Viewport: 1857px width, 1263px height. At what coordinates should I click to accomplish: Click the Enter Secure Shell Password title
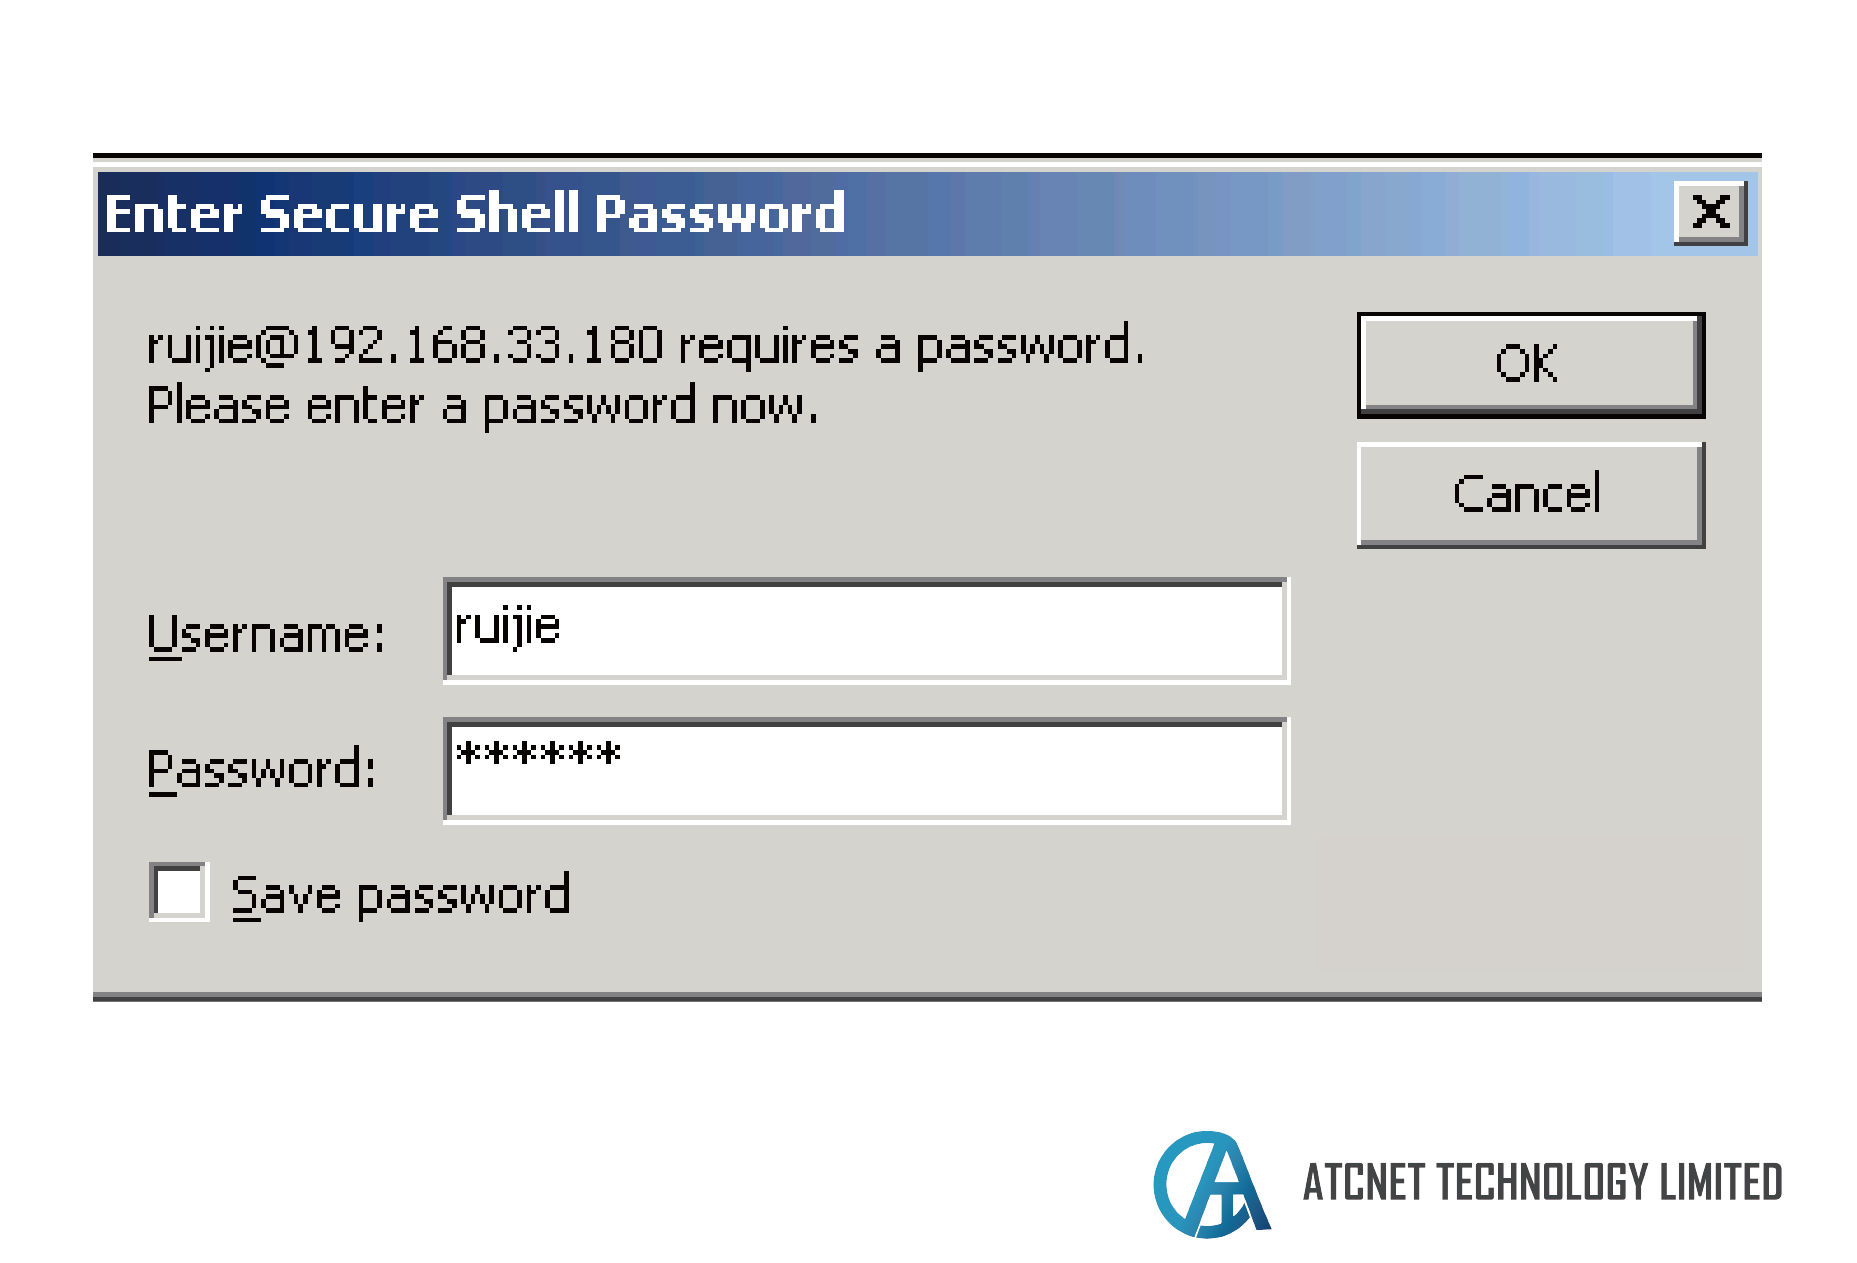pyautogui.click(x=475, y=214)
